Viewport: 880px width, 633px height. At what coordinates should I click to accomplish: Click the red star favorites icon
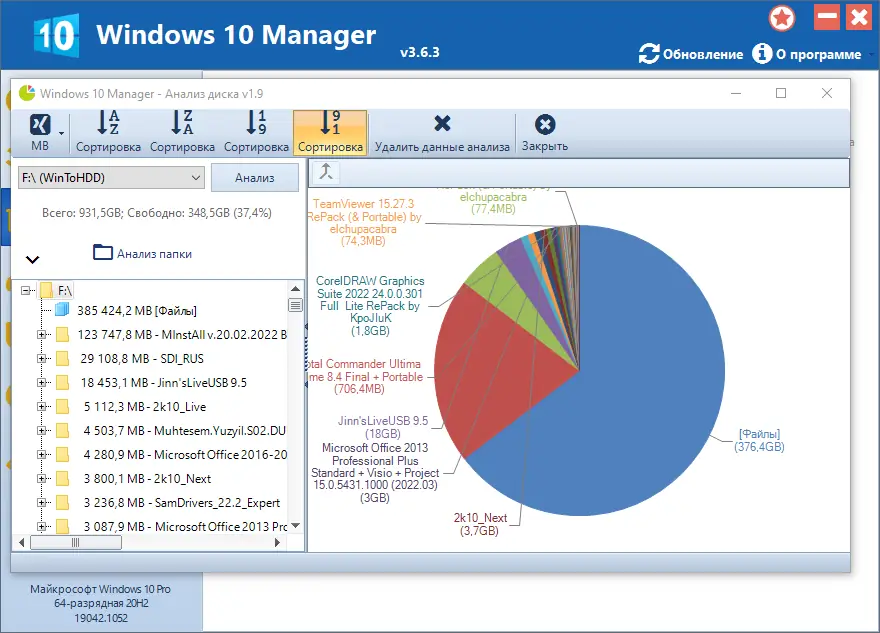(782, 18)
